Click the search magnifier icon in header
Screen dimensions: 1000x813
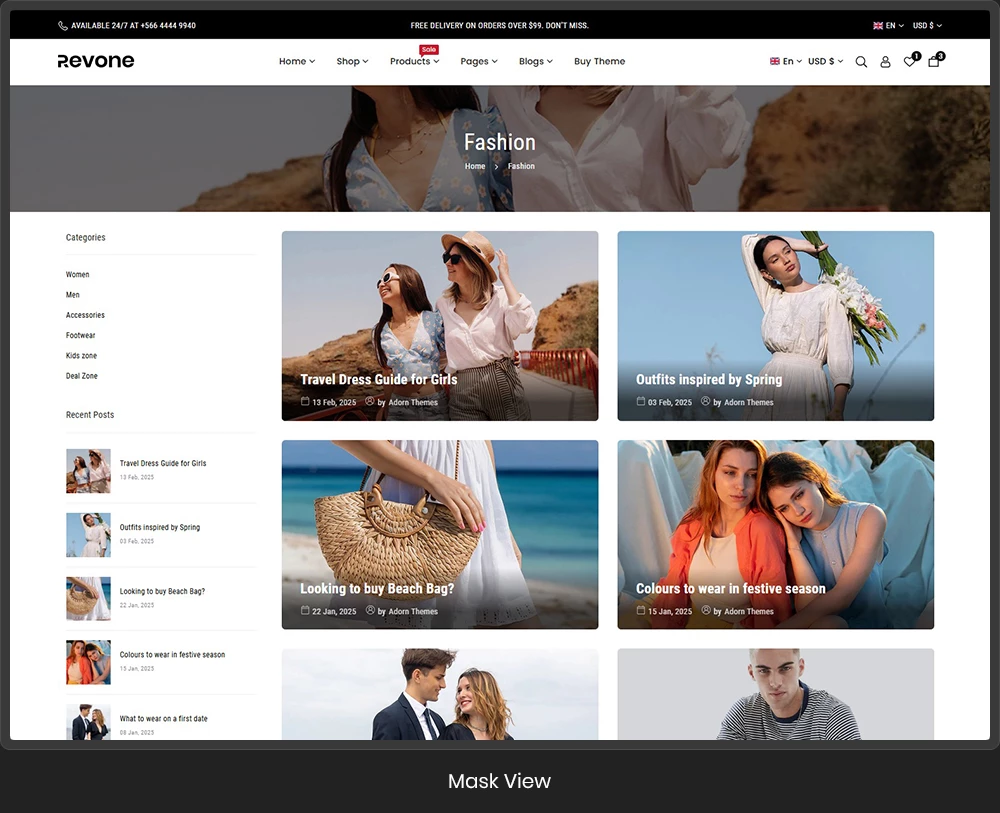click(x=861, y=62)
